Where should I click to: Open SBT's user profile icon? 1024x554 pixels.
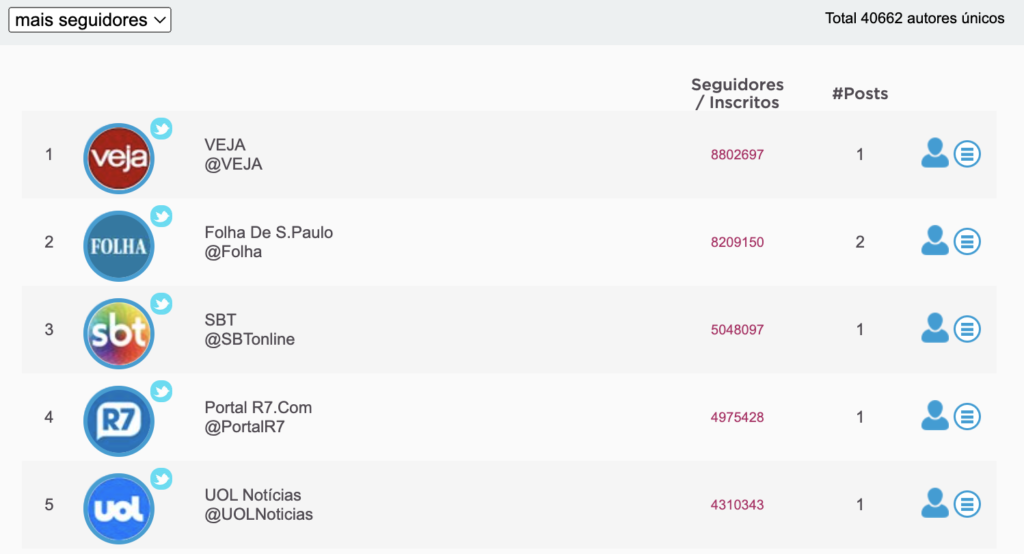[935, 329]
